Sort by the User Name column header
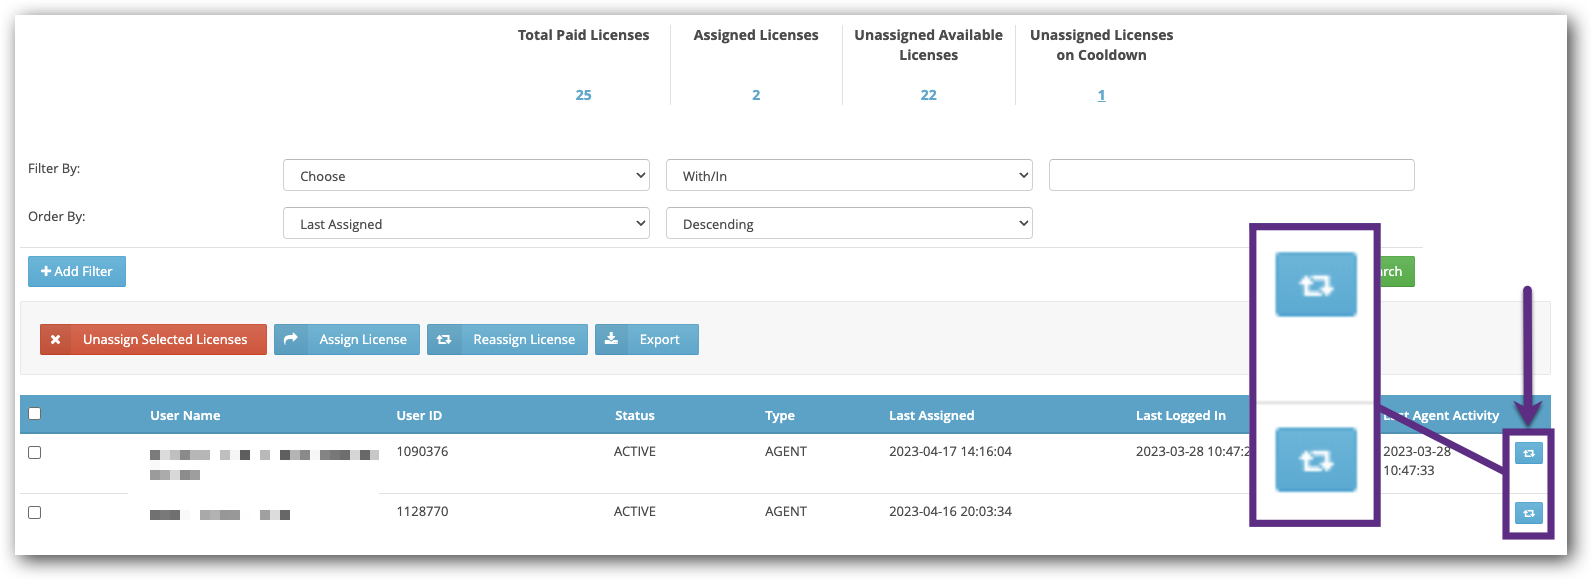The image size is (1593, 580). click(185, 416)
